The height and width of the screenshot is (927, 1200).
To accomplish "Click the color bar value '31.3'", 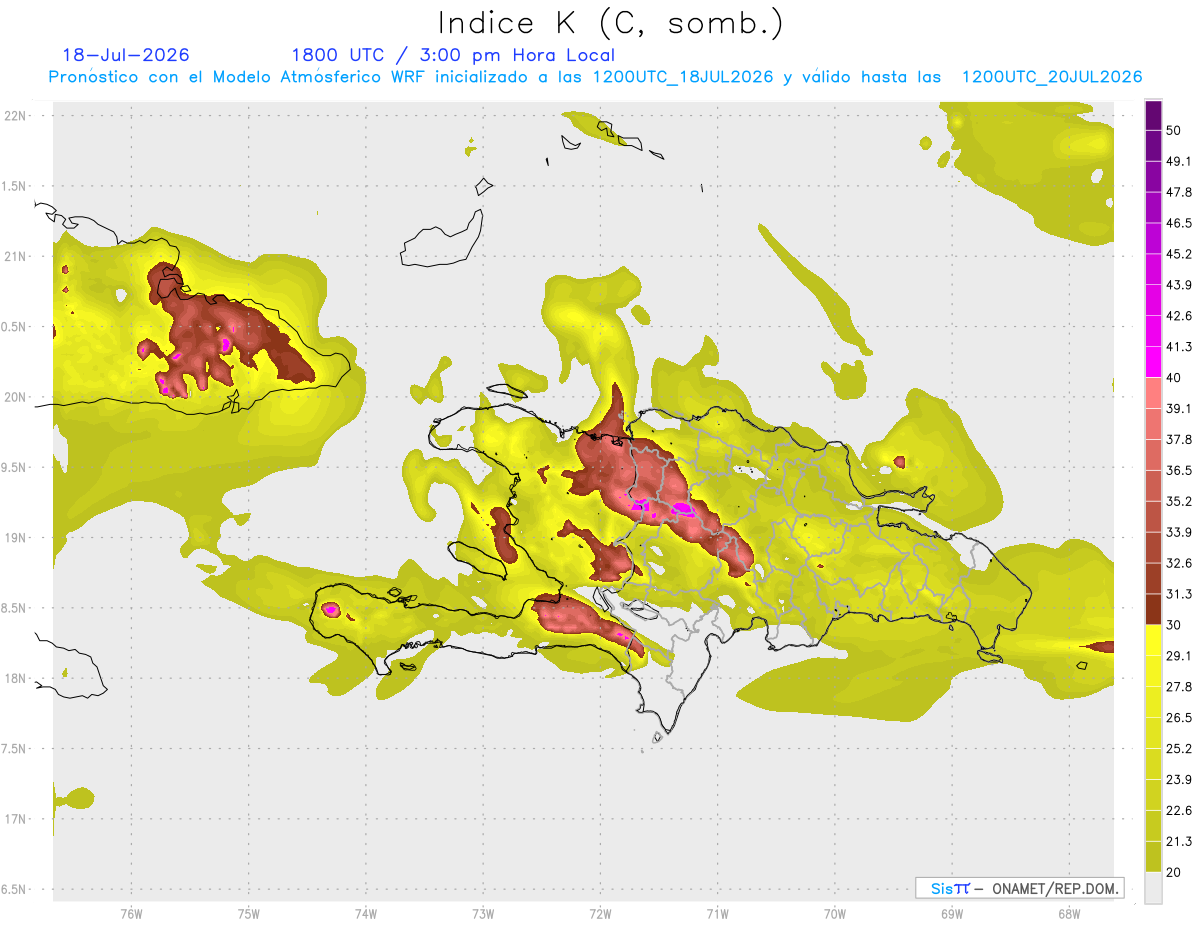I will click(1178, 594).
